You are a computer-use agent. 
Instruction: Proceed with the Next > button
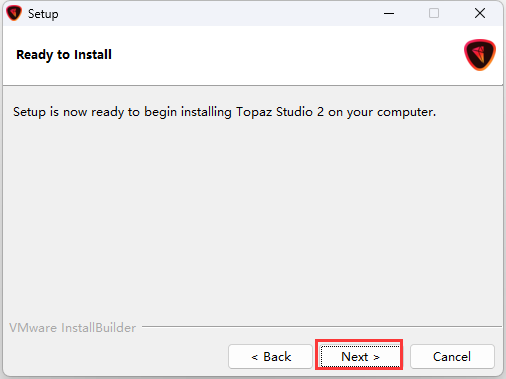pos(360,357)
